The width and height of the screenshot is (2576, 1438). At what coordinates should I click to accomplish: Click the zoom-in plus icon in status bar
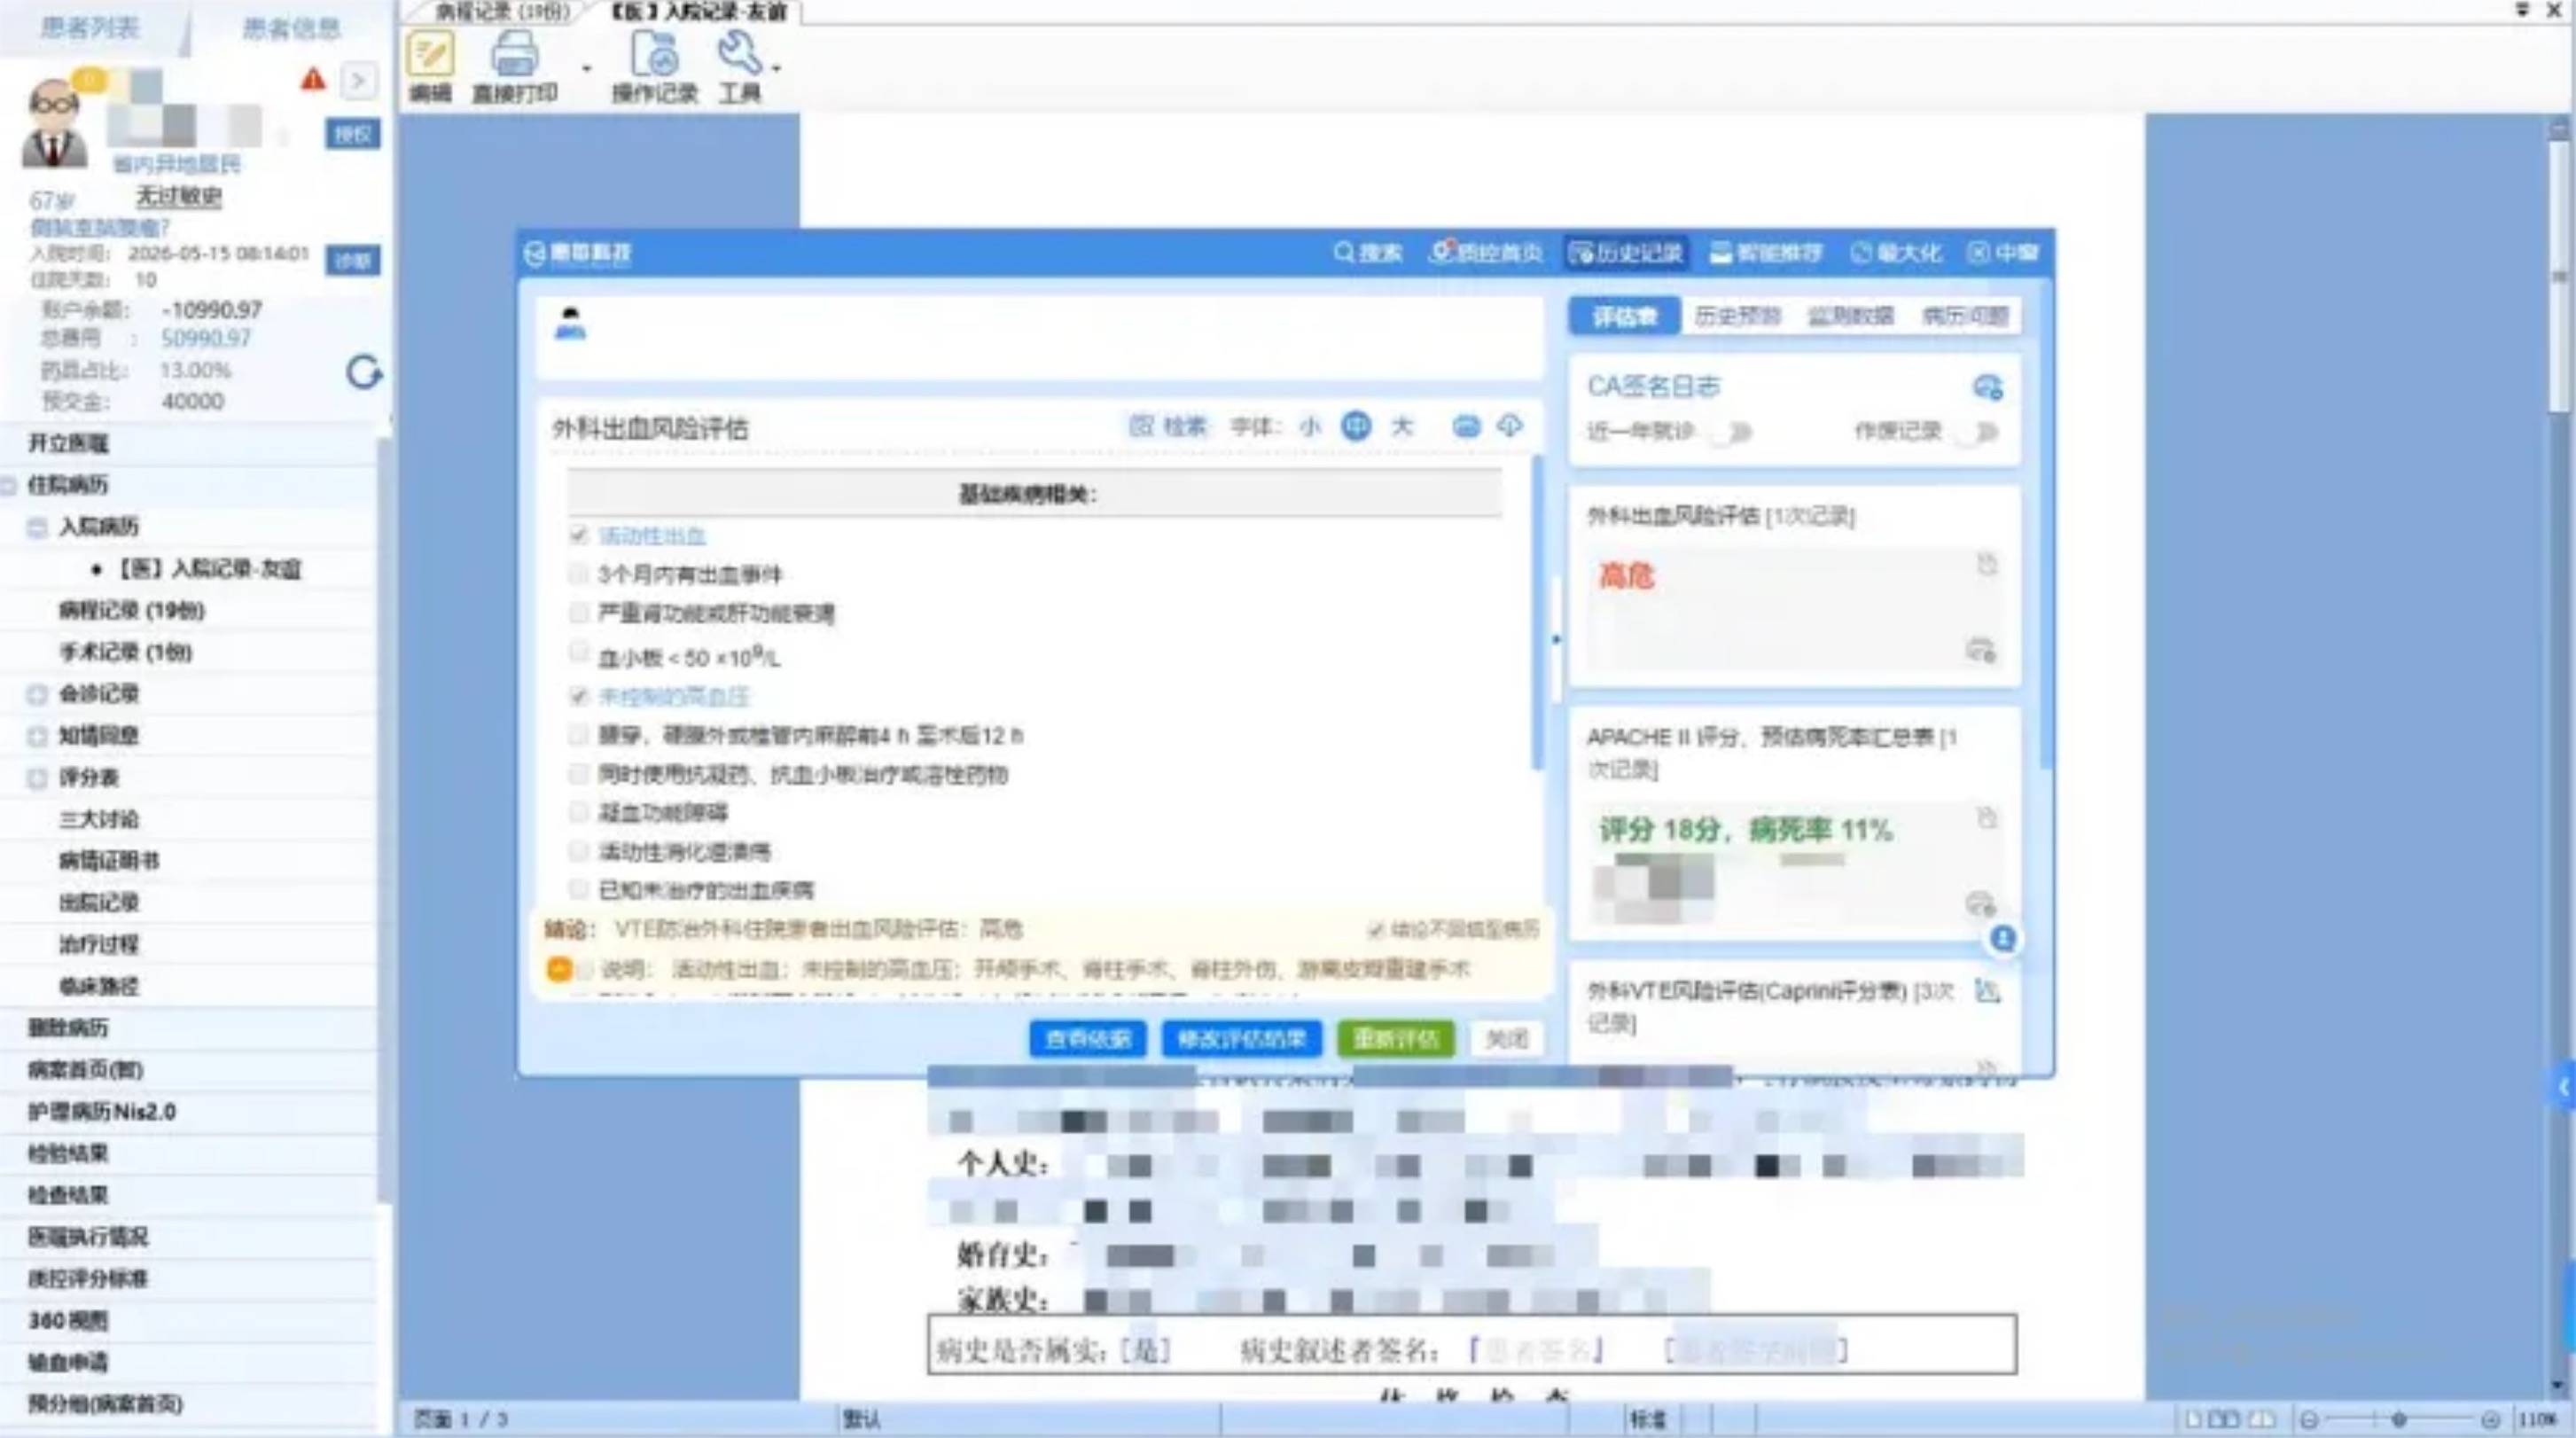[x=2490, y=1419]
